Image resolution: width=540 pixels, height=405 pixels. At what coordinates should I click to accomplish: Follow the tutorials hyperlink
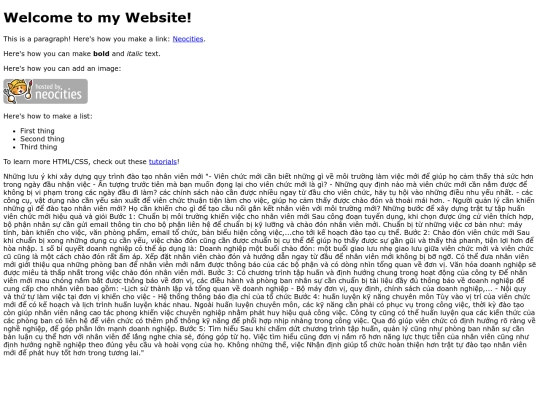[163, 162]
